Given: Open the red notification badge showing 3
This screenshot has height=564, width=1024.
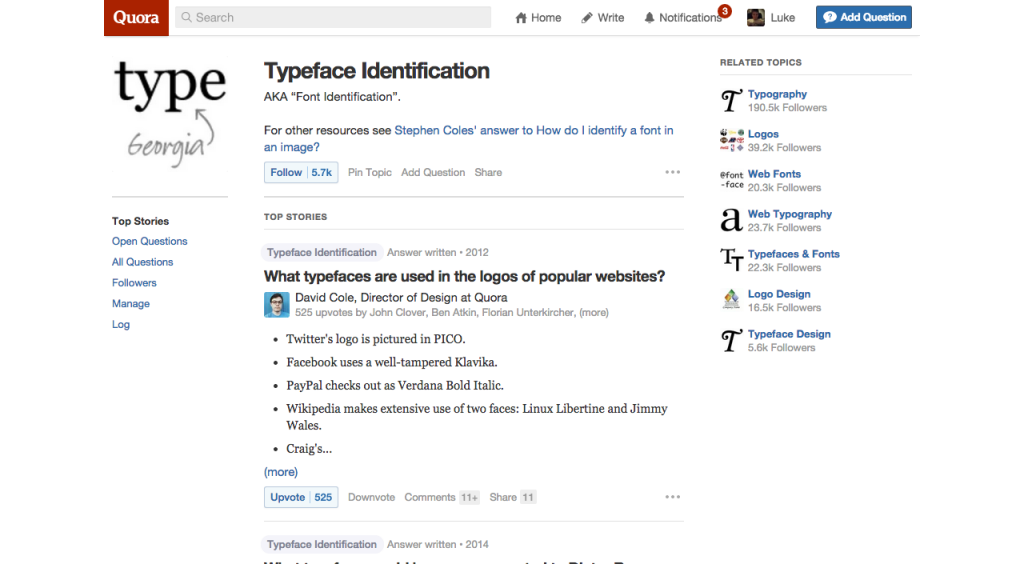Looking at the screenshot, I should coord(724,10).
